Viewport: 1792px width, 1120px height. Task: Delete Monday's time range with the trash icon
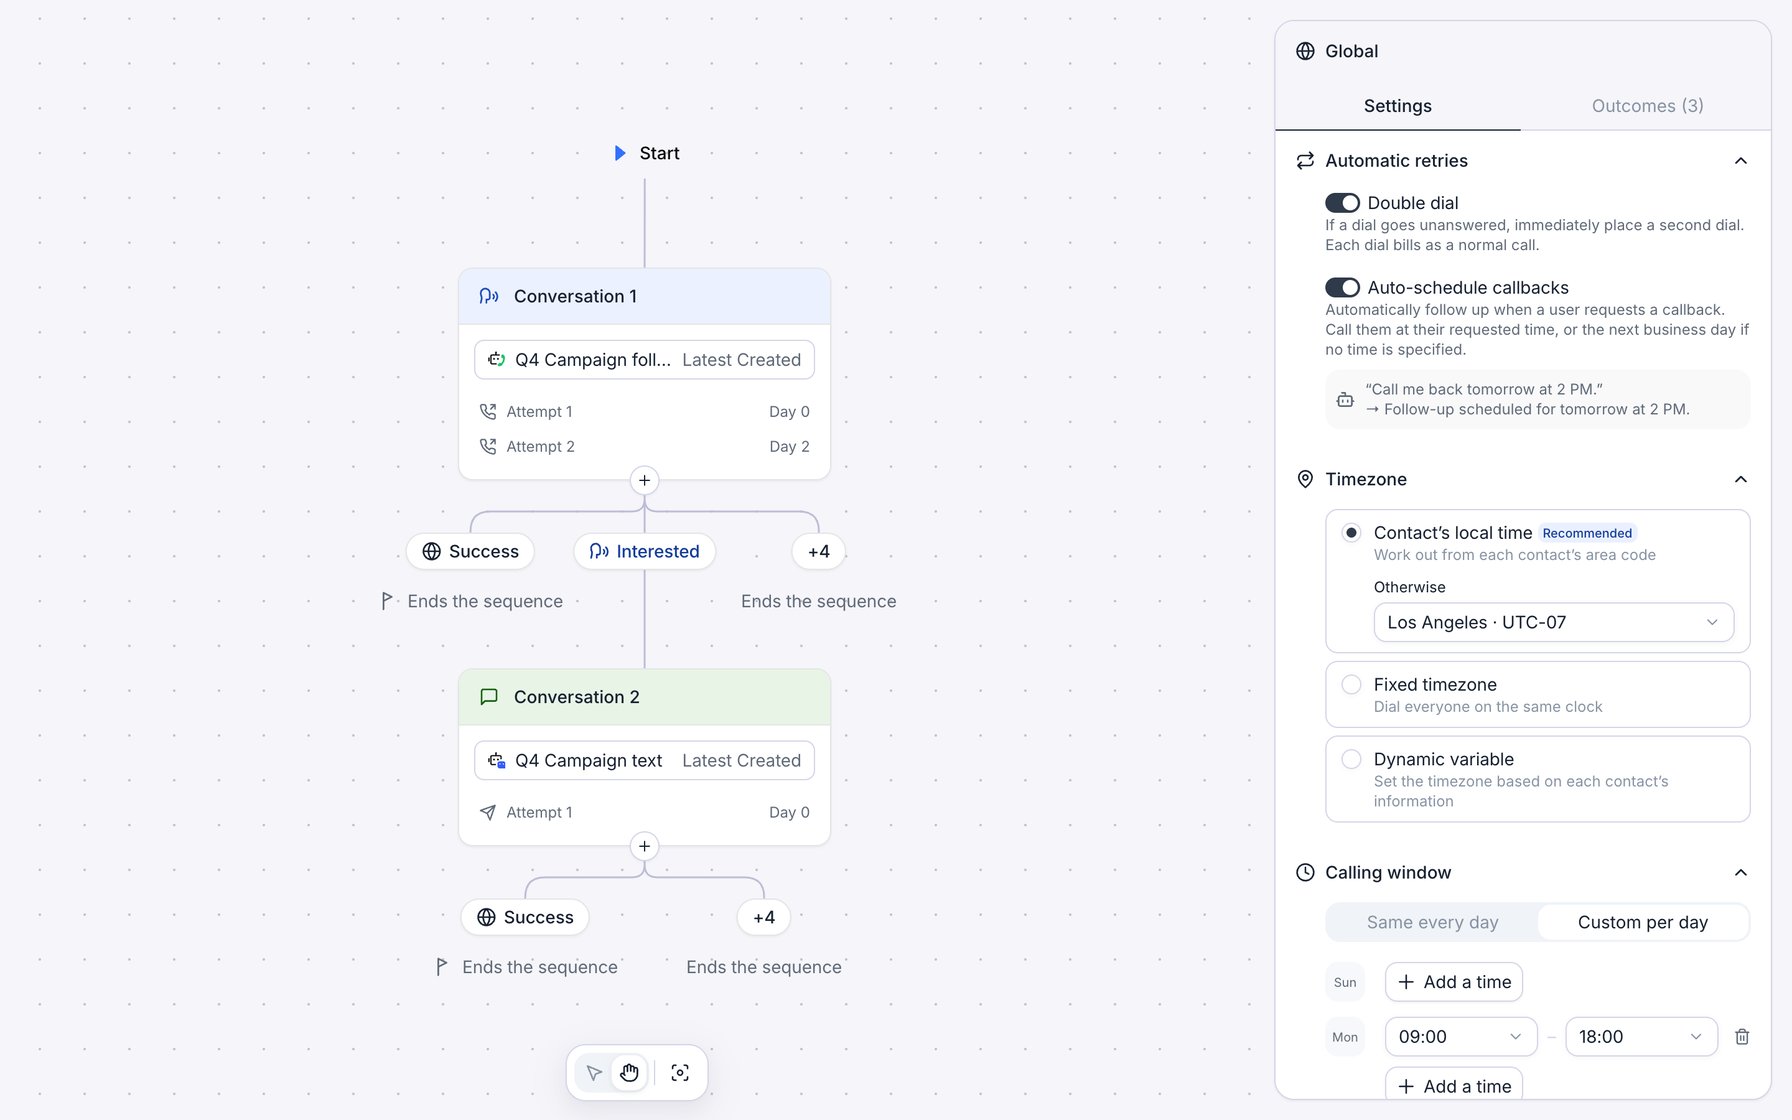pos(1742,1037)
